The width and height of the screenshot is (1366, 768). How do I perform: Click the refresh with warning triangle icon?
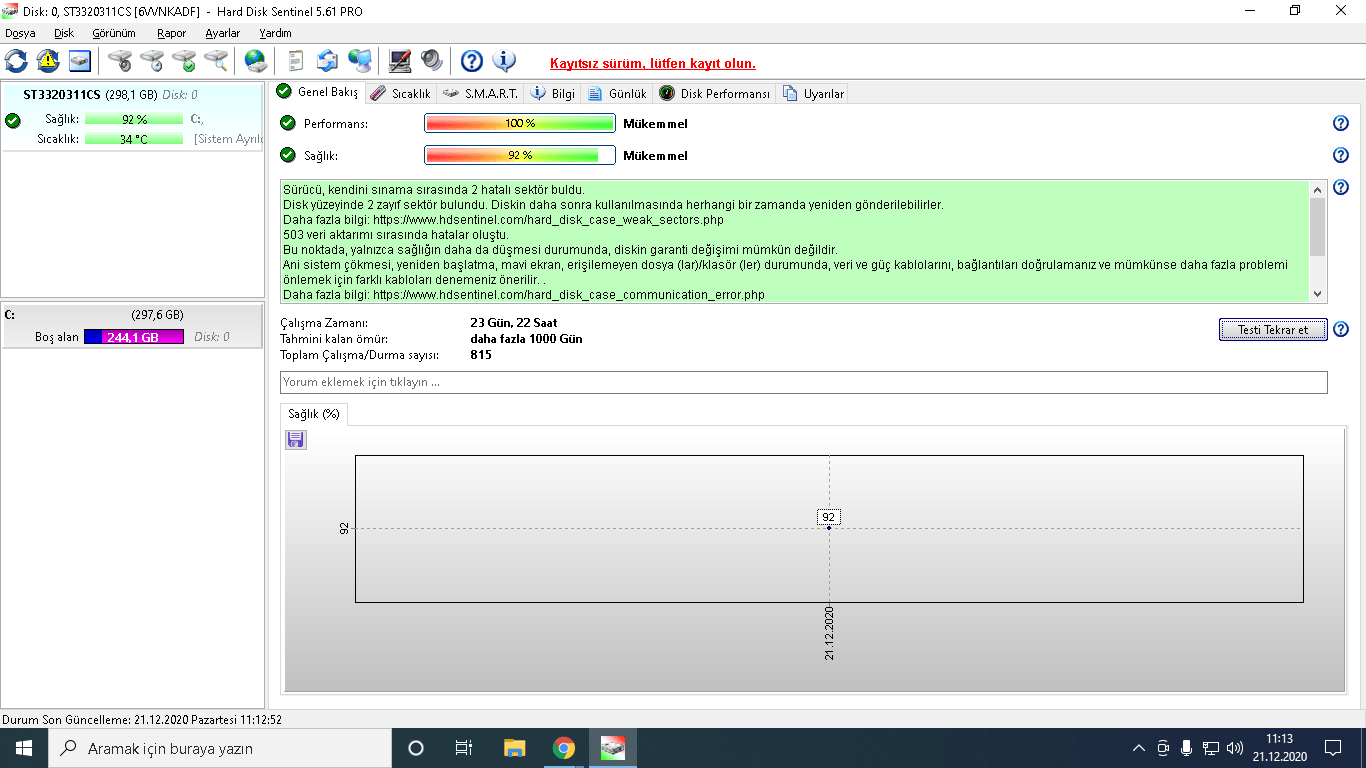(x=48, y=61)
